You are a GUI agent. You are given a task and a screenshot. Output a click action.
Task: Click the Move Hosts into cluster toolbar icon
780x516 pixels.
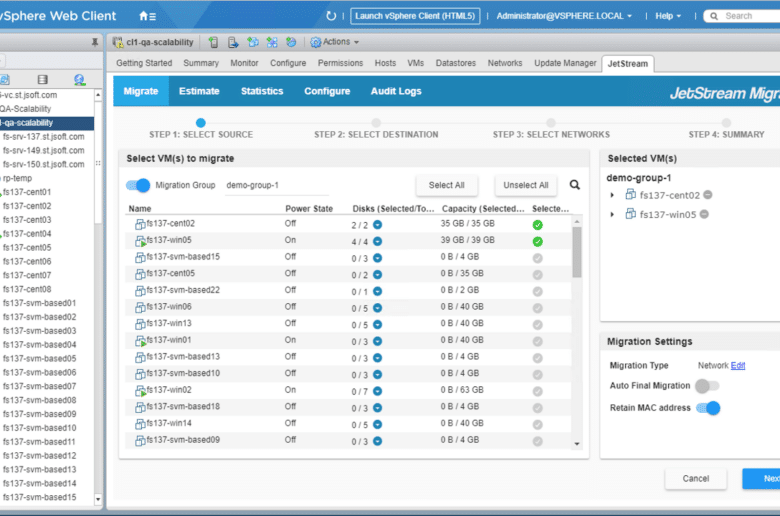[233, 42]
